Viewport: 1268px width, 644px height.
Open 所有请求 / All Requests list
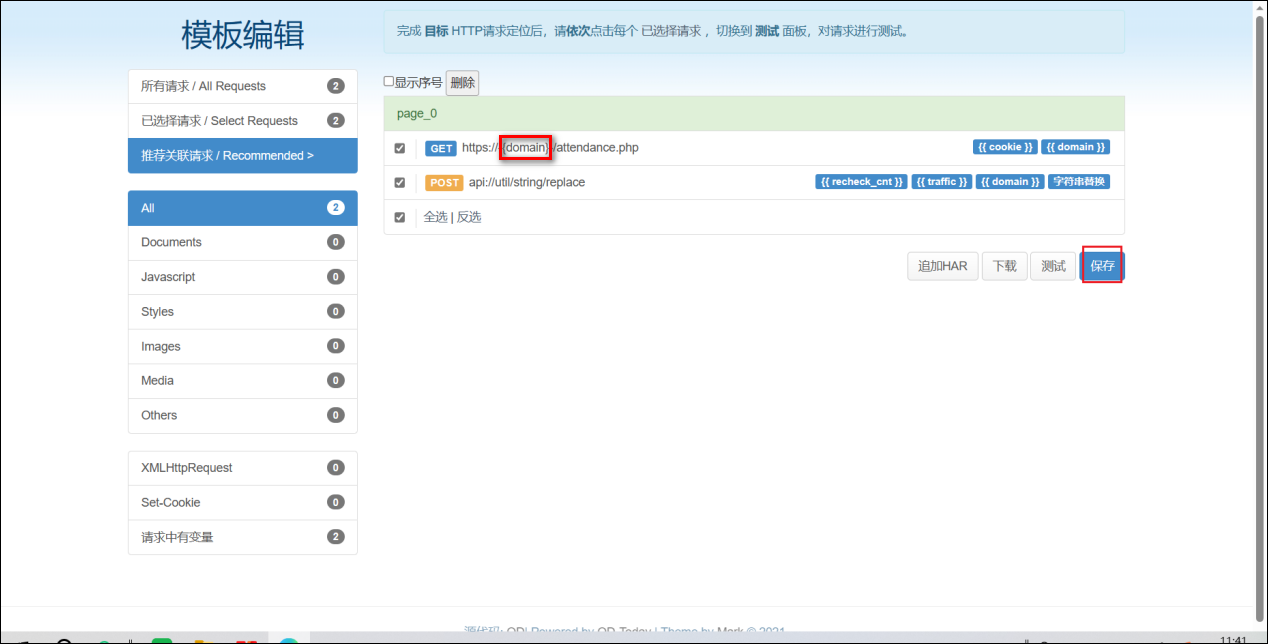(242, 86)
